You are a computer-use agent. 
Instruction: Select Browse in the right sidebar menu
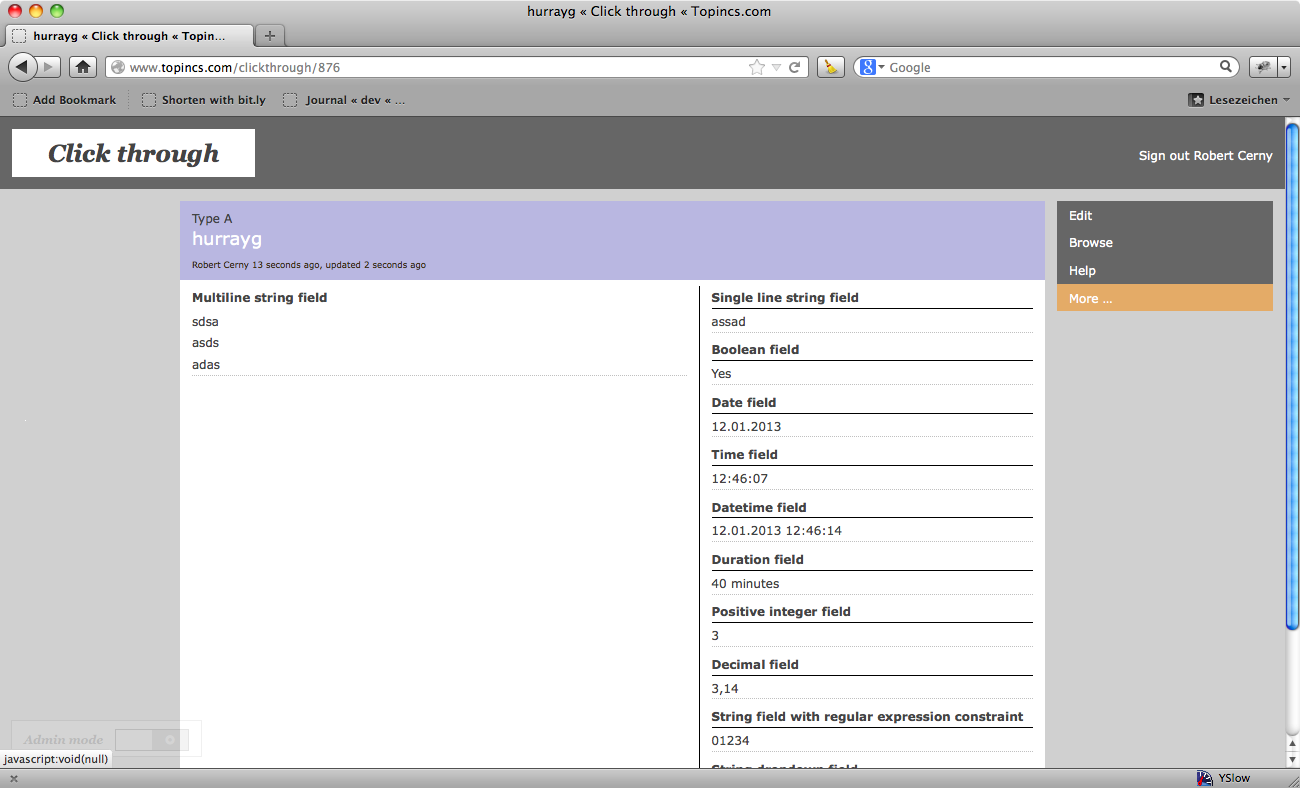1091,243
